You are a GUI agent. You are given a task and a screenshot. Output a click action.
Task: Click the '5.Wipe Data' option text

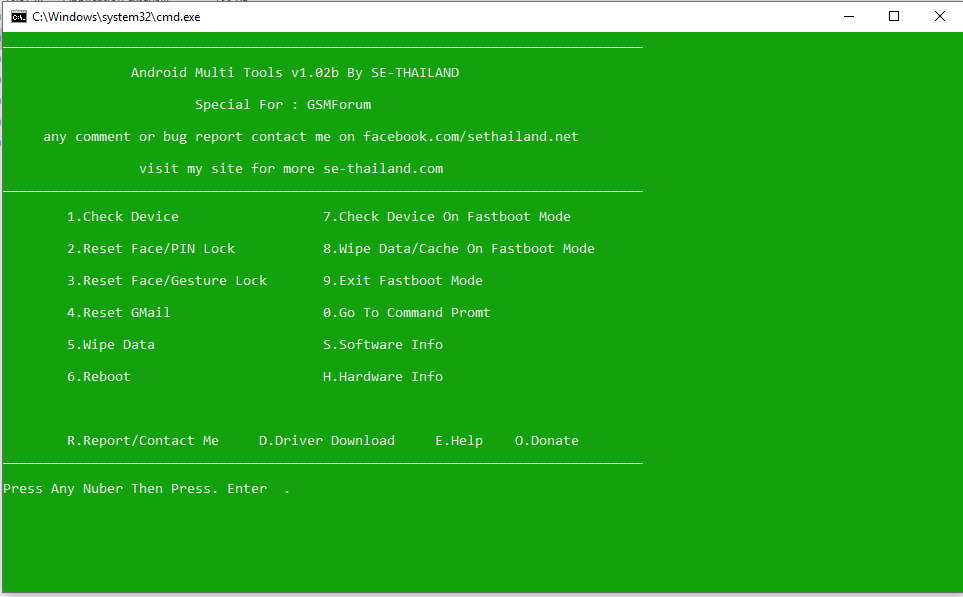click(x=111, y=345)
